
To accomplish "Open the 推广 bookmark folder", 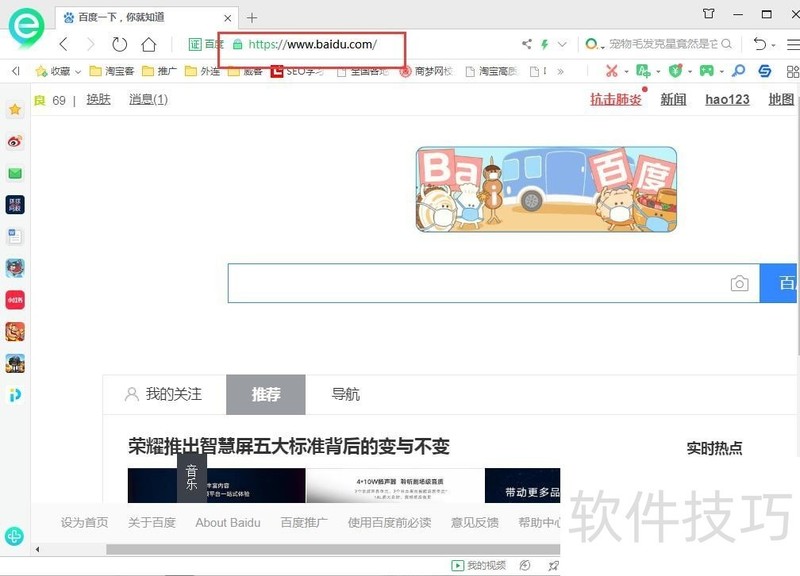I will (159, 71).
